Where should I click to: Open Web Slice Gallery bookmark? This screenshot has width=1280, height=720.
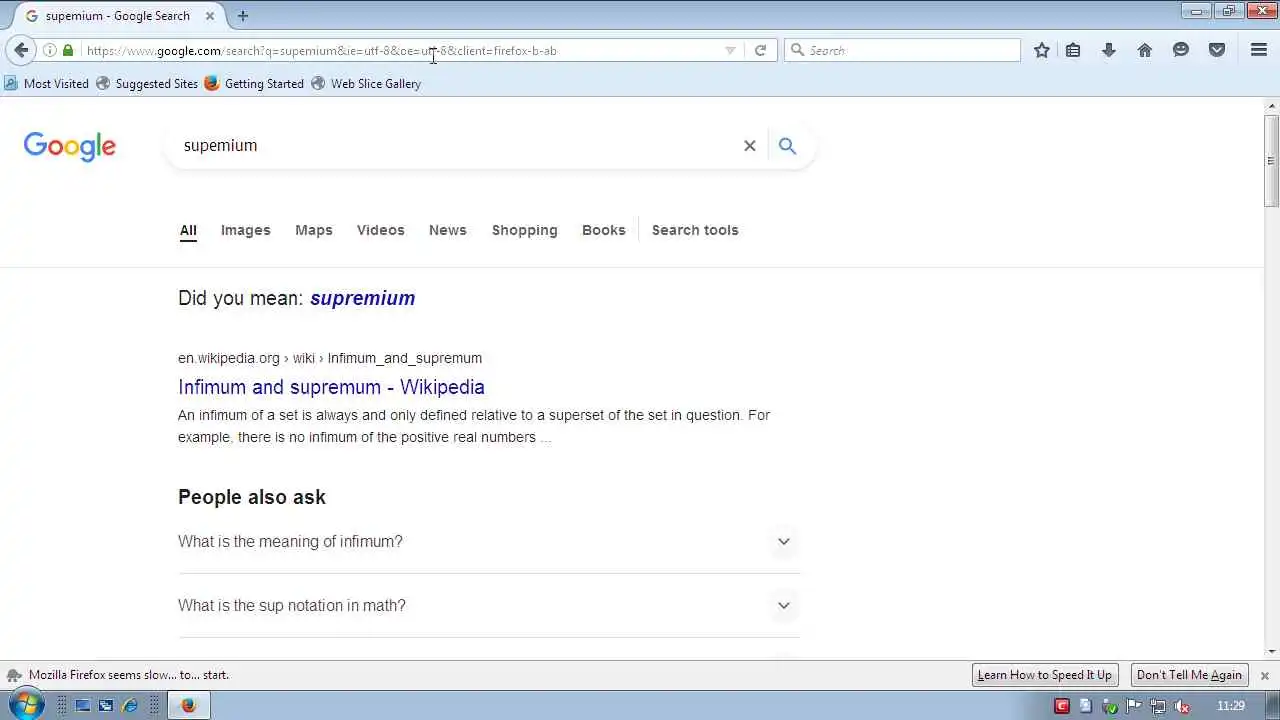(366, 84)
